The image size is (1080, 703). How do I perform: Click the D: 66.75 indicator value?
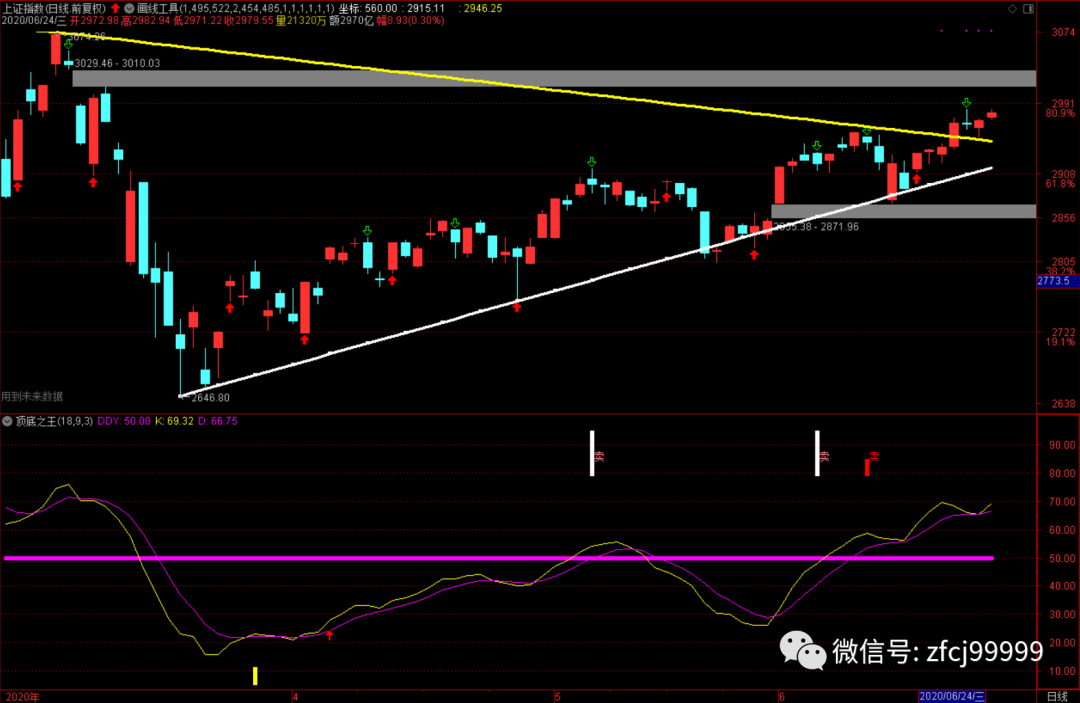218,421
